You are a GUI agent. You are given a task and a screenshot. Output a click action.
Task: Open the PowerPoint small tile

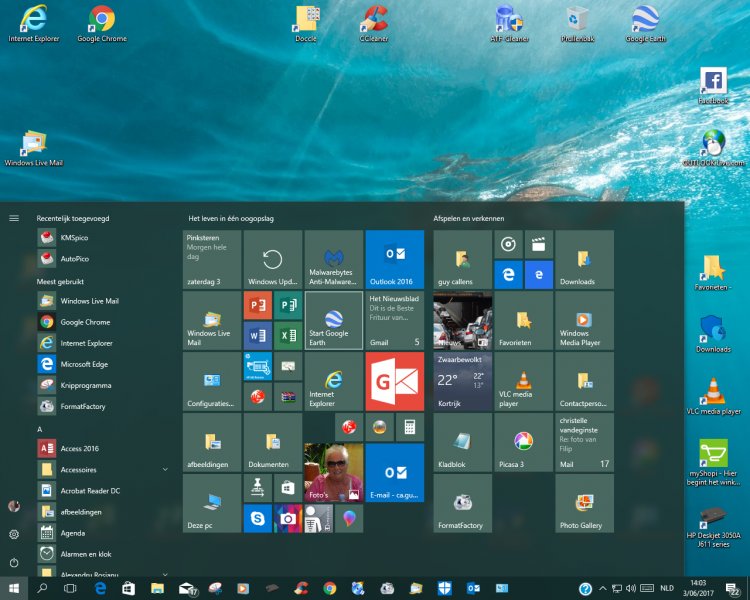point(258,305)
